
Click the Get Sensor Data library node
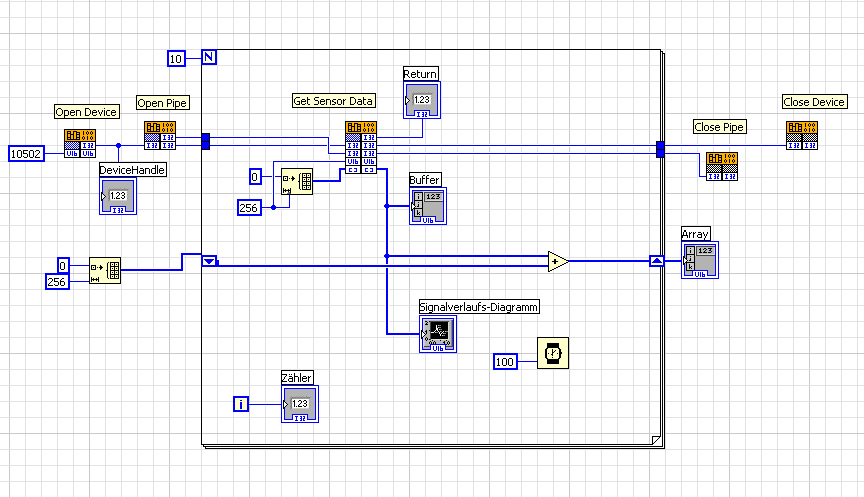[x=361, y=148]
